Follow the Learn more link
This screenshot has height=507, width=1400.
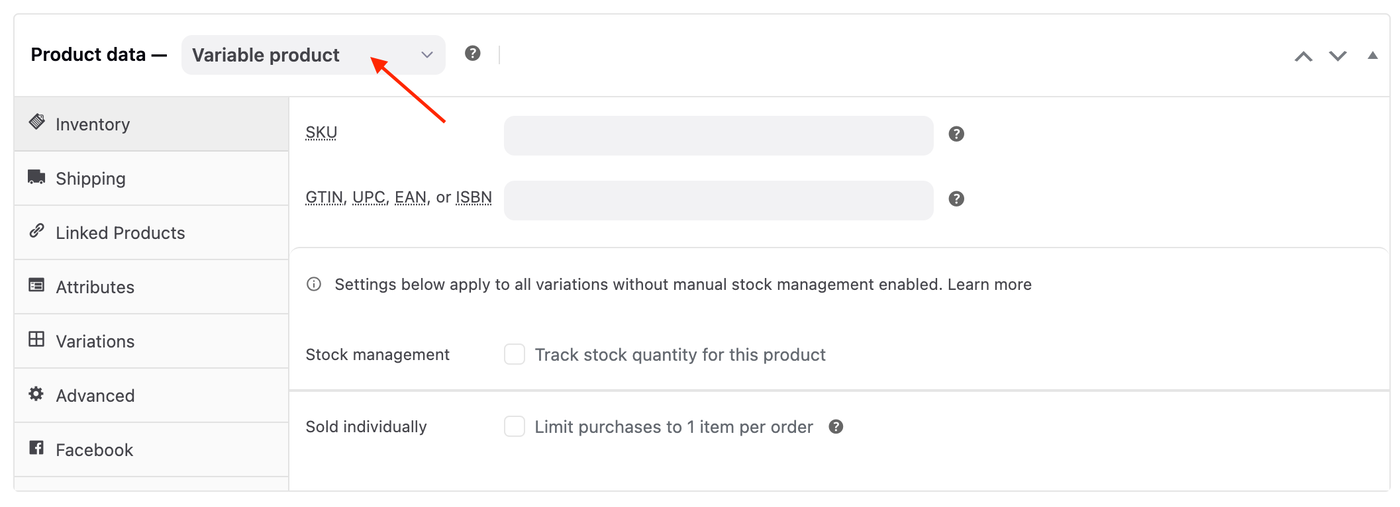tap(989, 284)
